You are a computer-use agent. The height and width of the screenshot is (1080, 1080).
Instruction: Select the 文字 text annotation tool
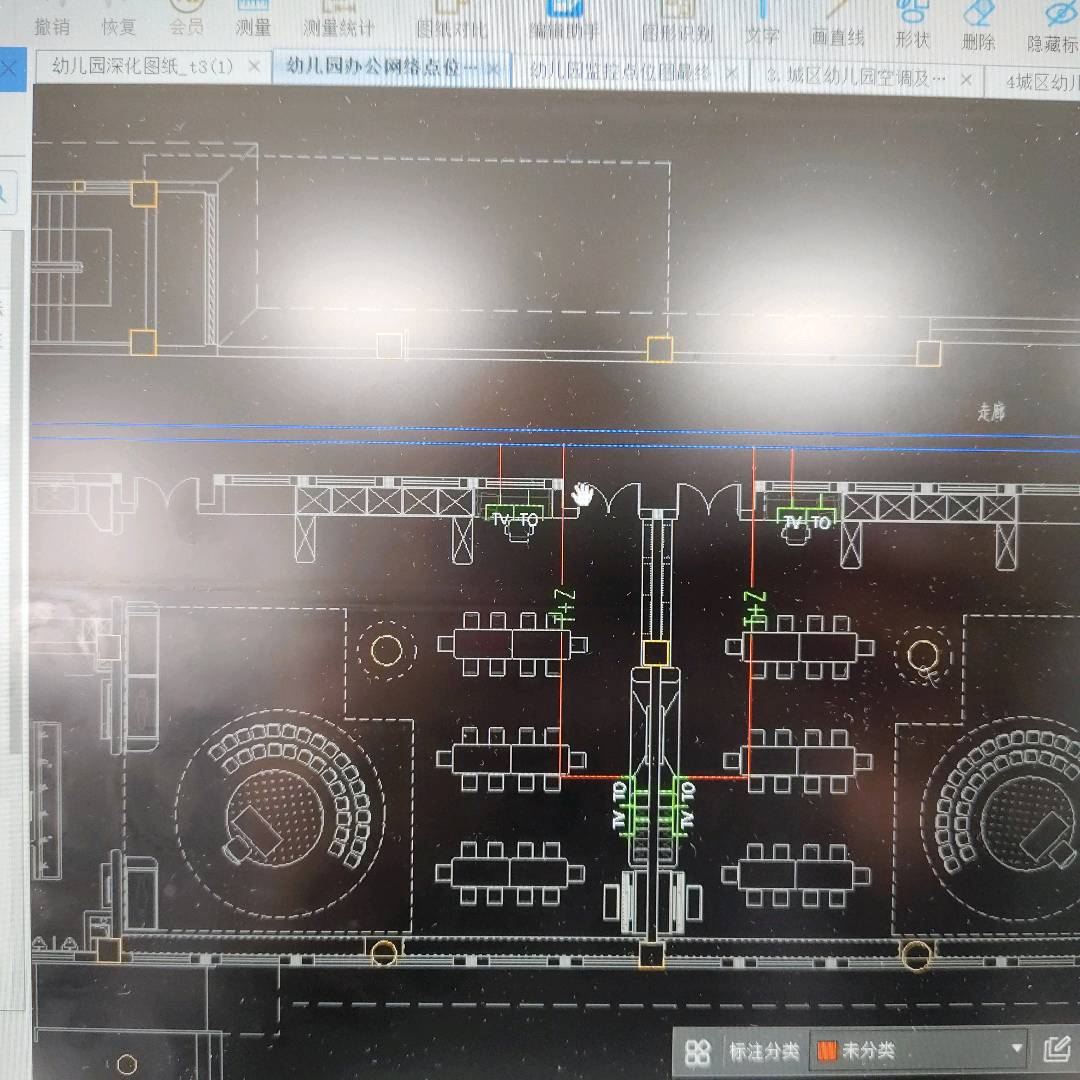point(762,23)
